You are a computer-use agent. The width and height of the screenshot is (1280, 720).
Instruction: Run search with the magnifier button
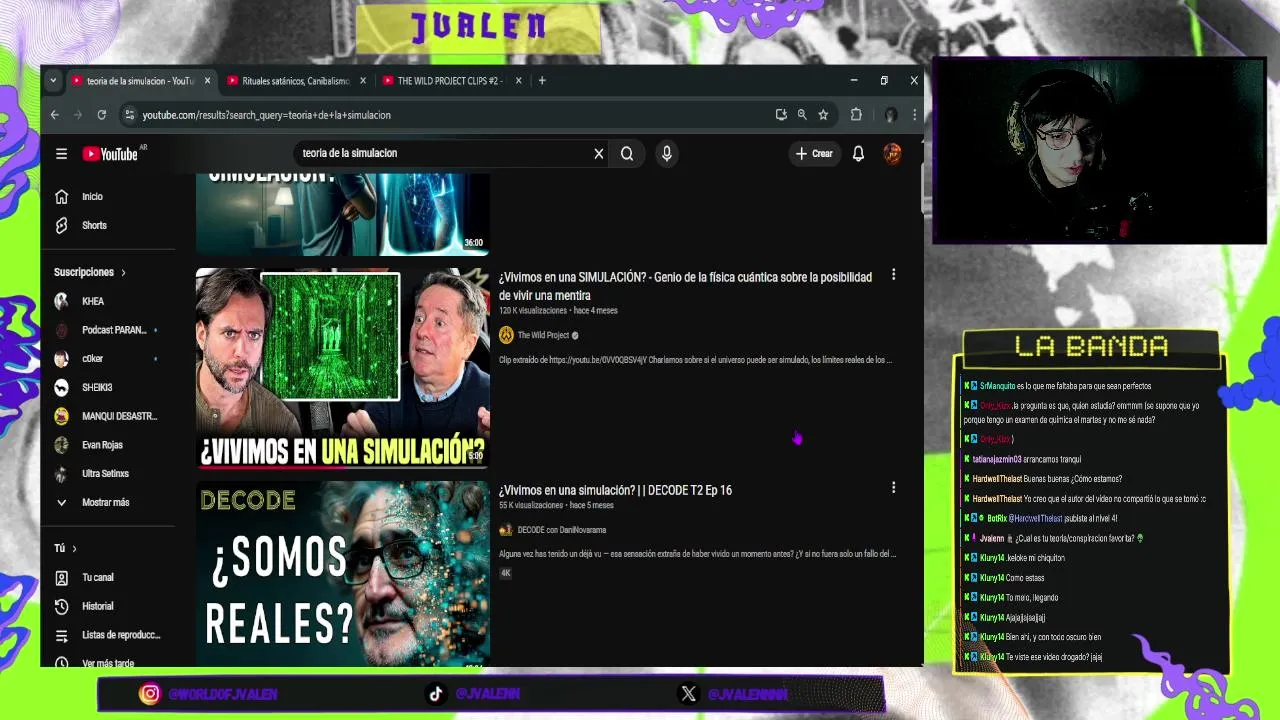click(627, 153)
